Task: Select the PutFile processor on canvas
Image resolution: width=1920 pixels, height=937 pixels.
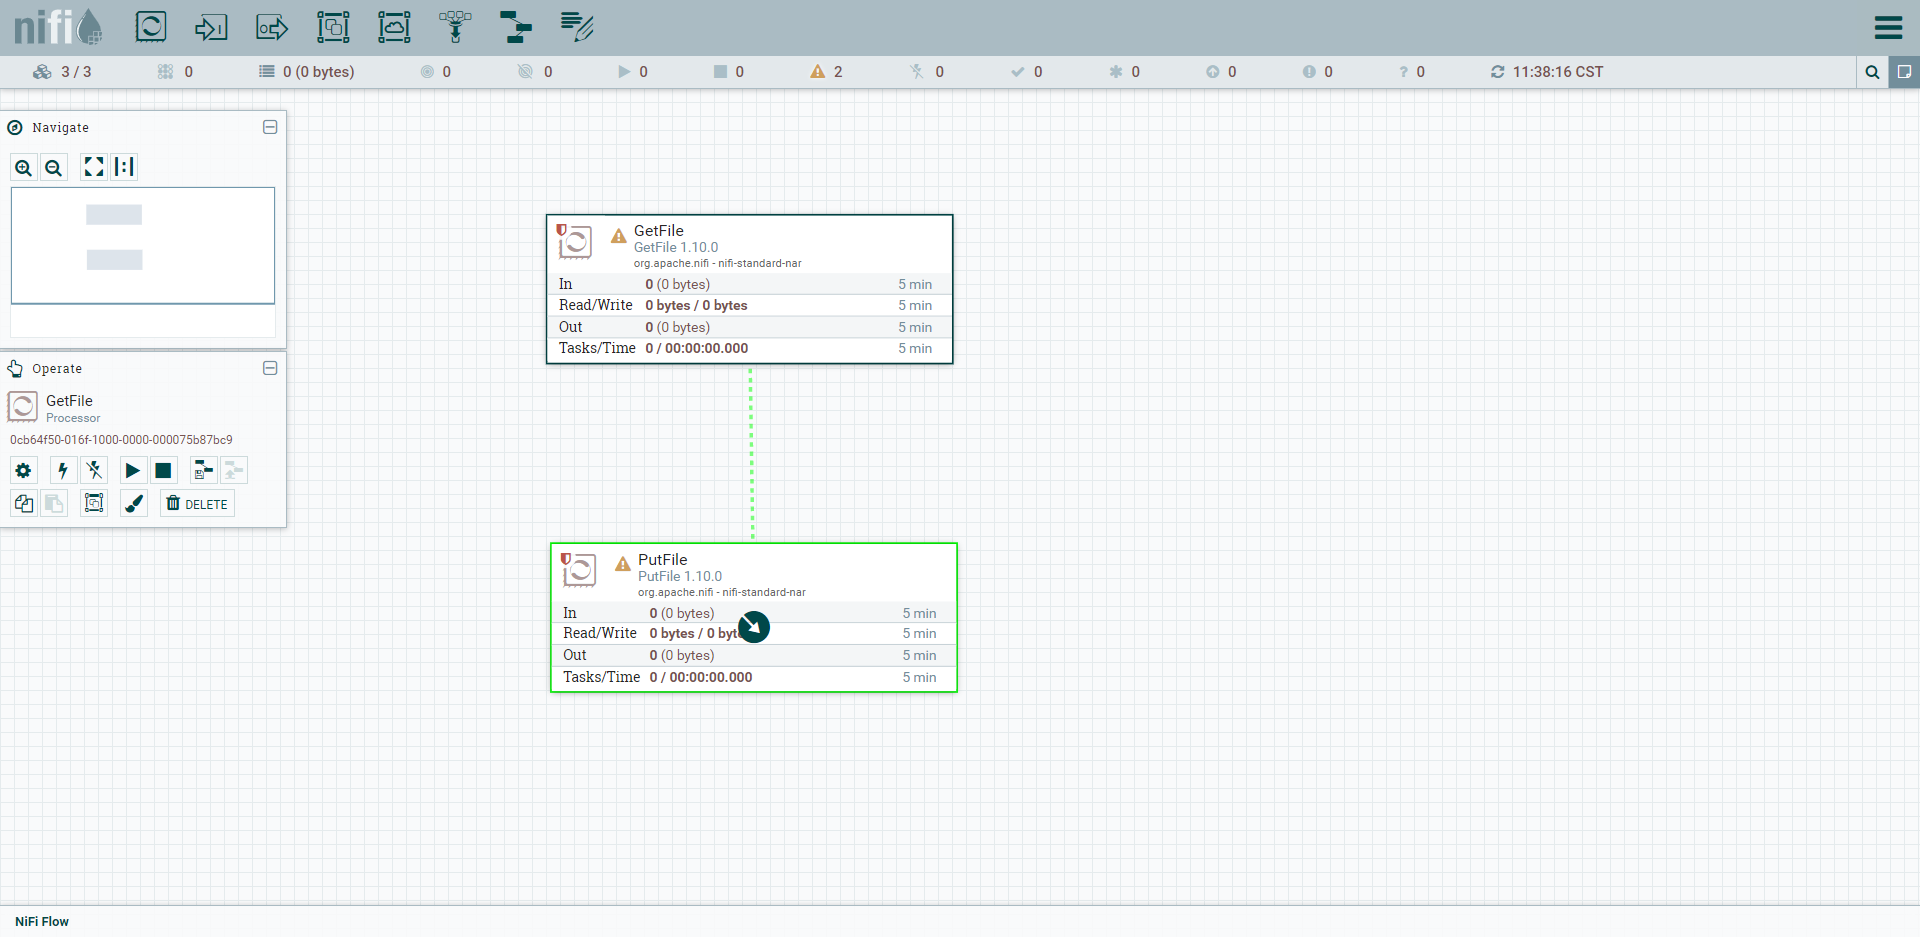Action: (x=754, y=618)
